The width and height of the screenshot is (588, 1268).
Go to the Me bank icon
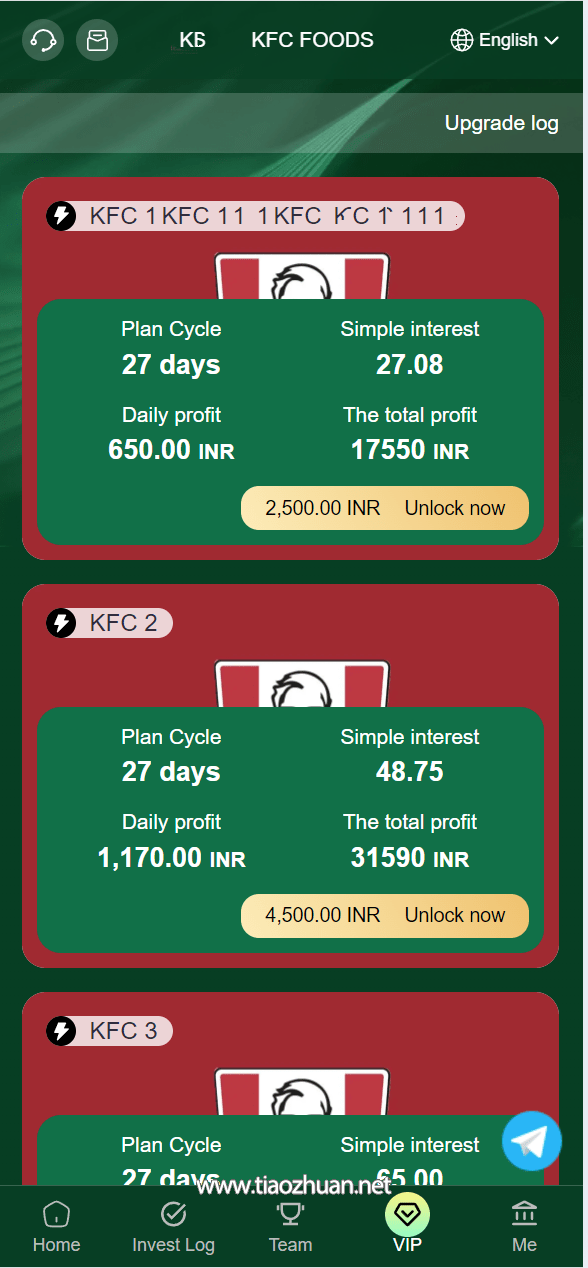click(524, 1214)
